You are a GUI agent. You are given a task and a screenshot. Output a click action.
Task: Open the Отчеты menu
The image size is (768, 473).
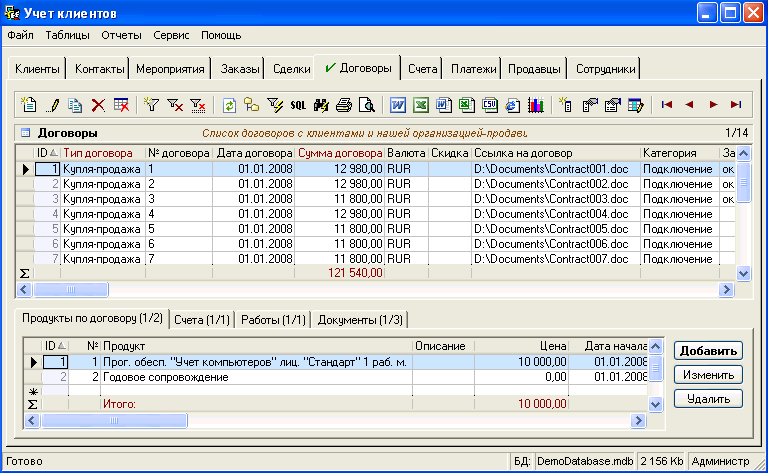pos(121,35)
